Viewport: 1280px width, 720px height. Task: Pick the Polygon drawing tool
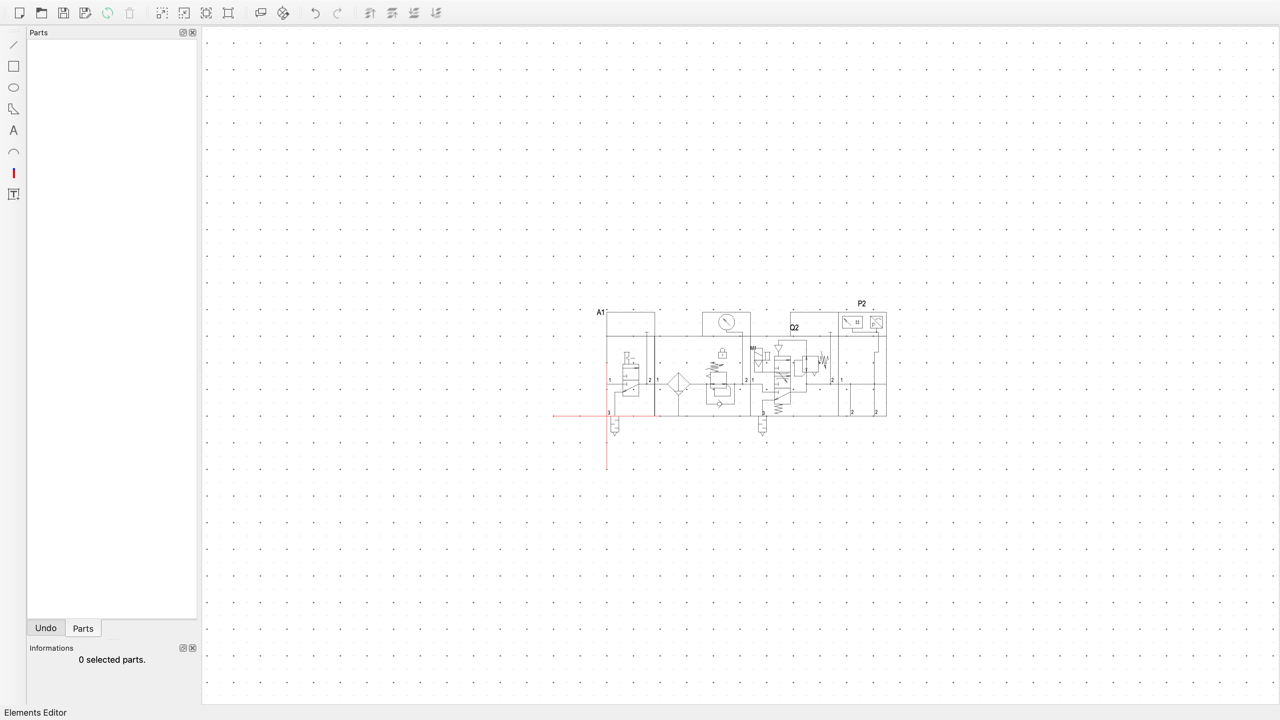point(14,109)
